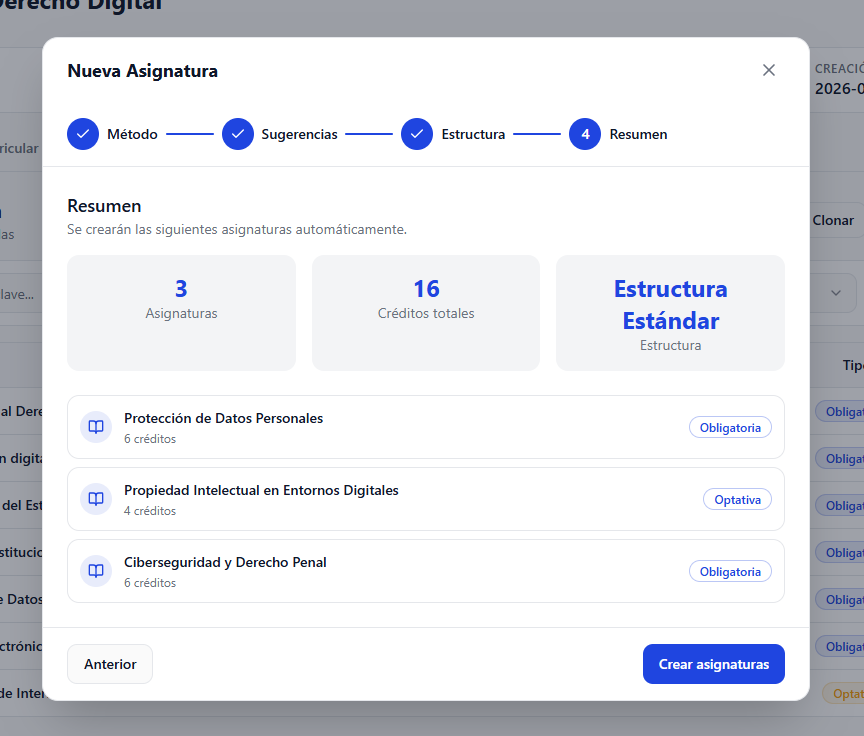The image size is (864, 736).
Task: Select the Obligatoria badge on Ciberseguridad
Action: [730, 571]
